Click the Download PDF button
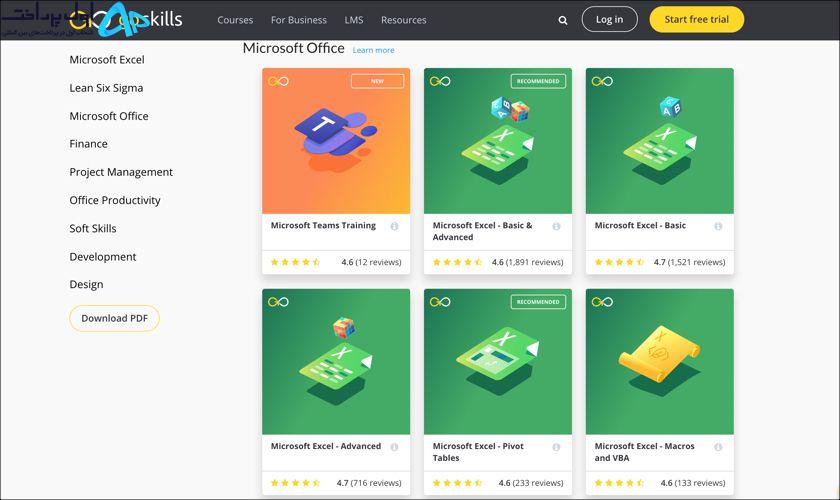The width and height of the screenshot is (840, 500). tap(114, 318)
